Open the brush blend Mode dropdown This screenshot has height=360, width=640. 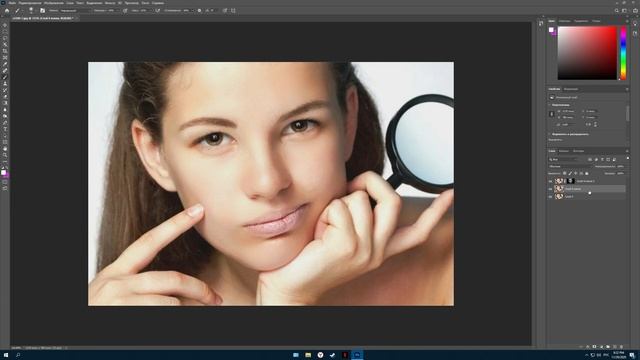[x=75, y=11]
